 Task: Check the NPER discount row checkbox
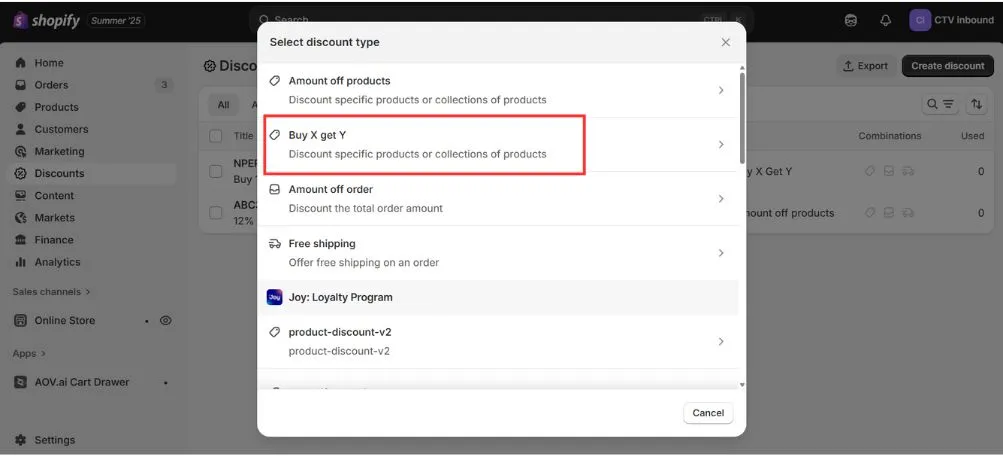pos(216,171)
